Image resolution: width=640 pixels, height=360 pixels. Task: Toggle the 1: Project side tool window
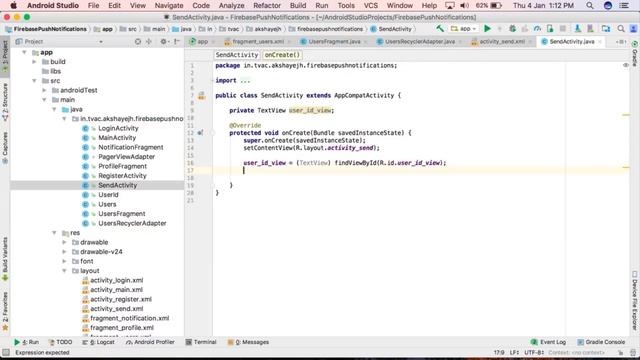pyautogui.click(x=5, y=56)
